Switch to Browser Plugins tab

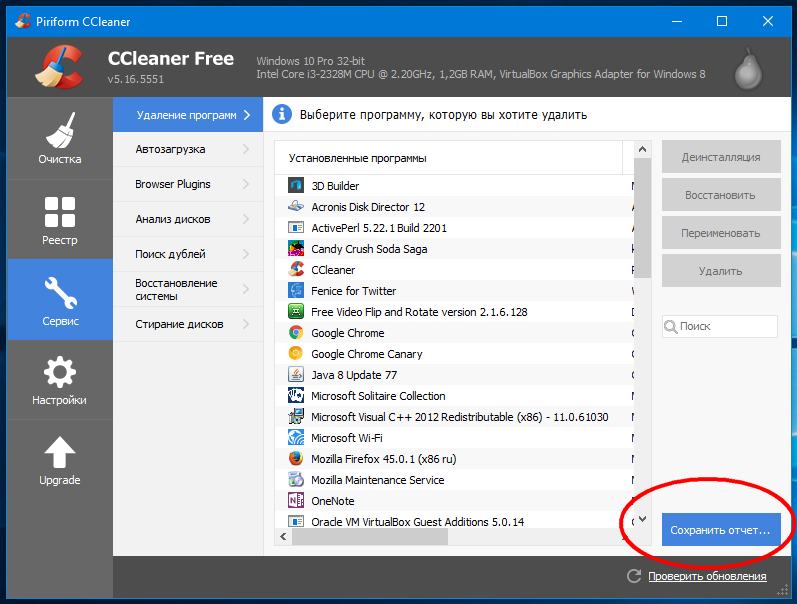coord(188,184)
